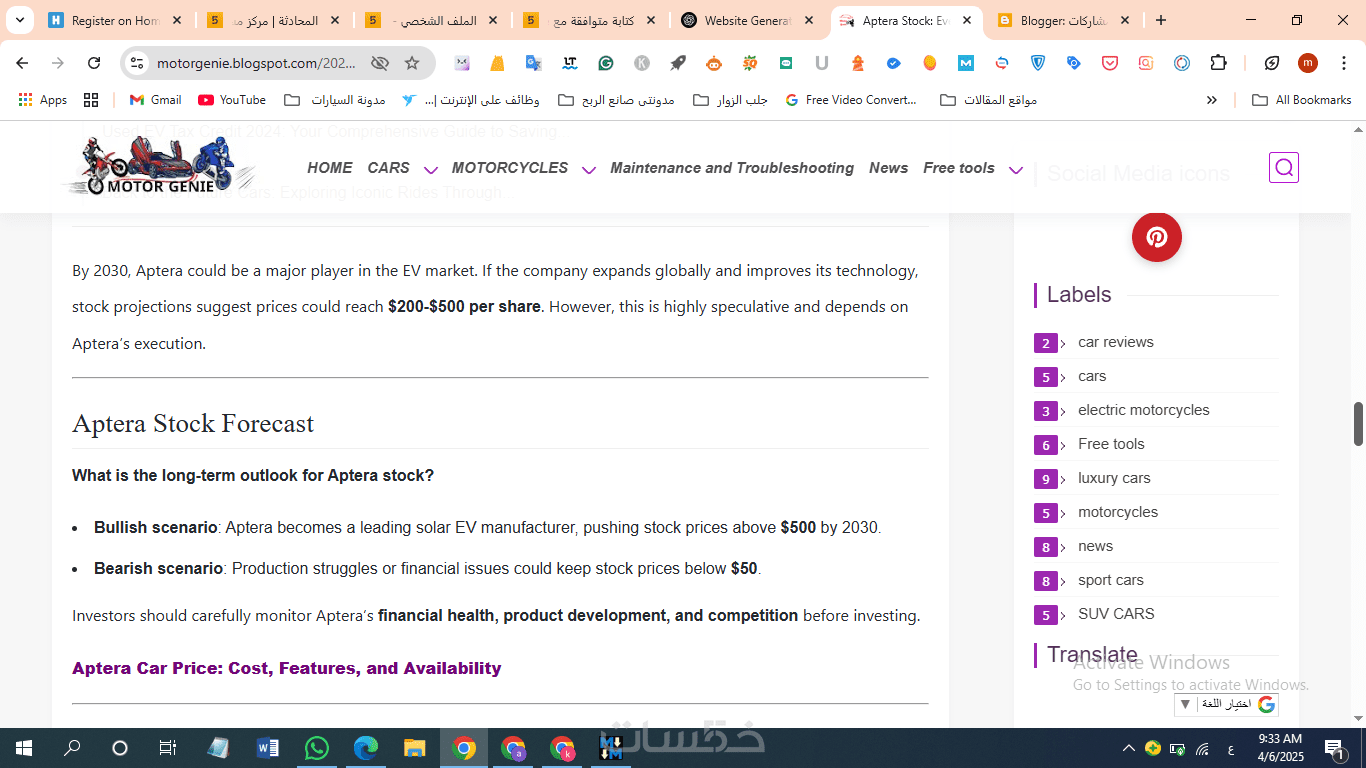The image size is (1366, 768).
Task: Open the All Bookmarks folder
Action: tap(1301, 100)
